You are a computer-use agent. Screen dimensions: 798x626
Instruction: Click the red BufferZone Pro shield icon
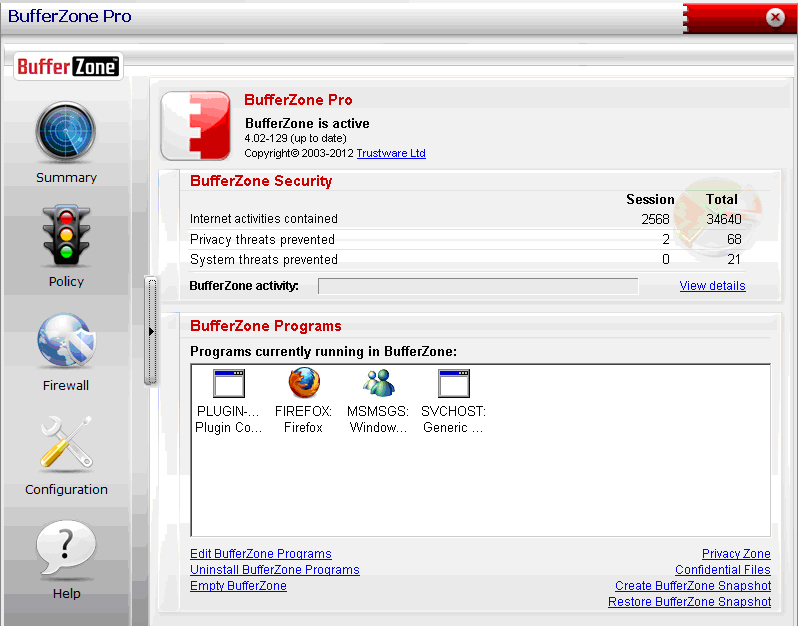coord(196,126)
